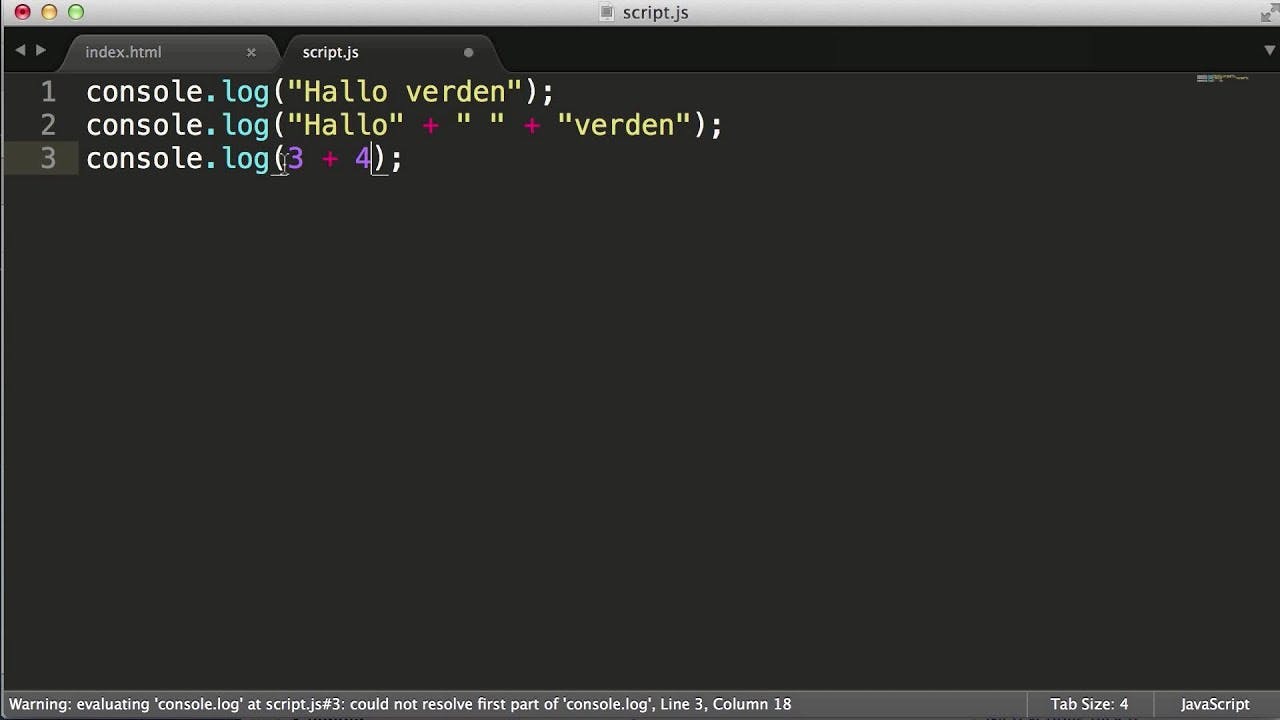Click the "Hallo verden" string on line 1
Viewport: 1280px width, 720px height.
pyautogui.click(x=404, y=92)
